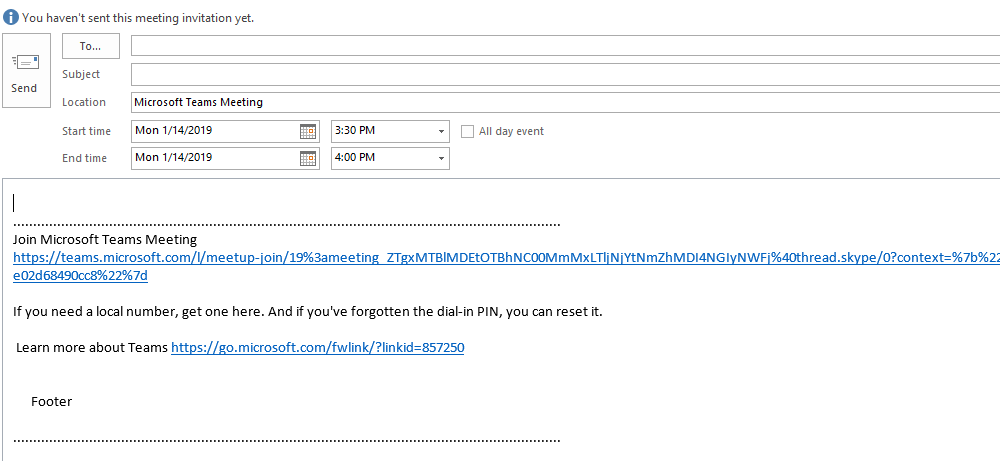Click into the Subject text field
1000x461 pixels.
pyautogui.click(x=560, y=74)
